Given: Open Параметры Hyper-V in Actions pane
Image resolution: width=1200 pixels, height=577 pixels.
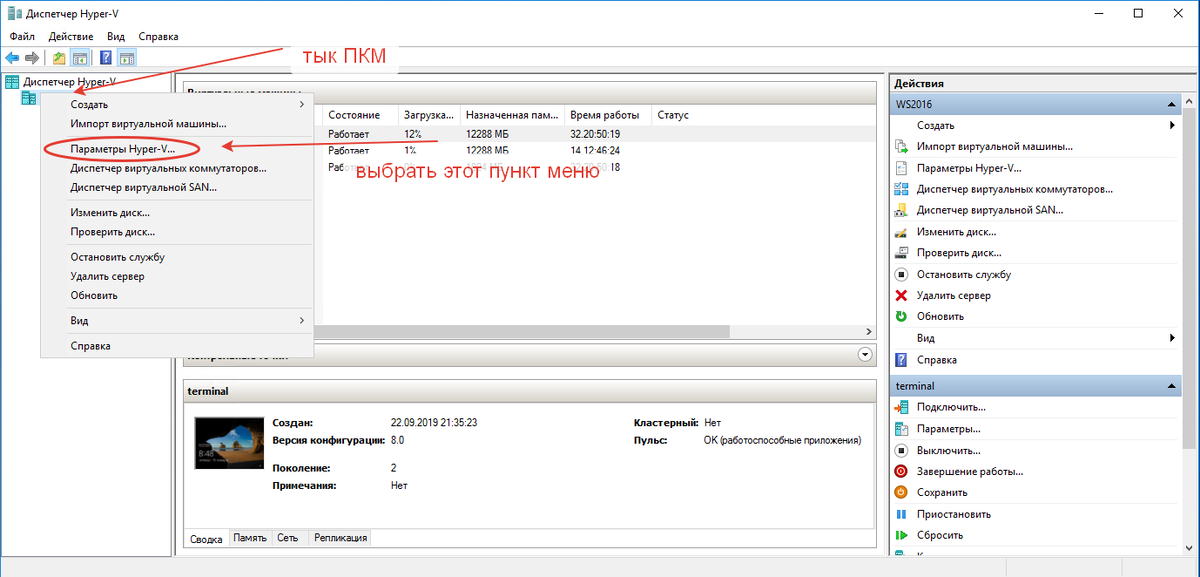Looking at the screenshot, I should point(969,168).
